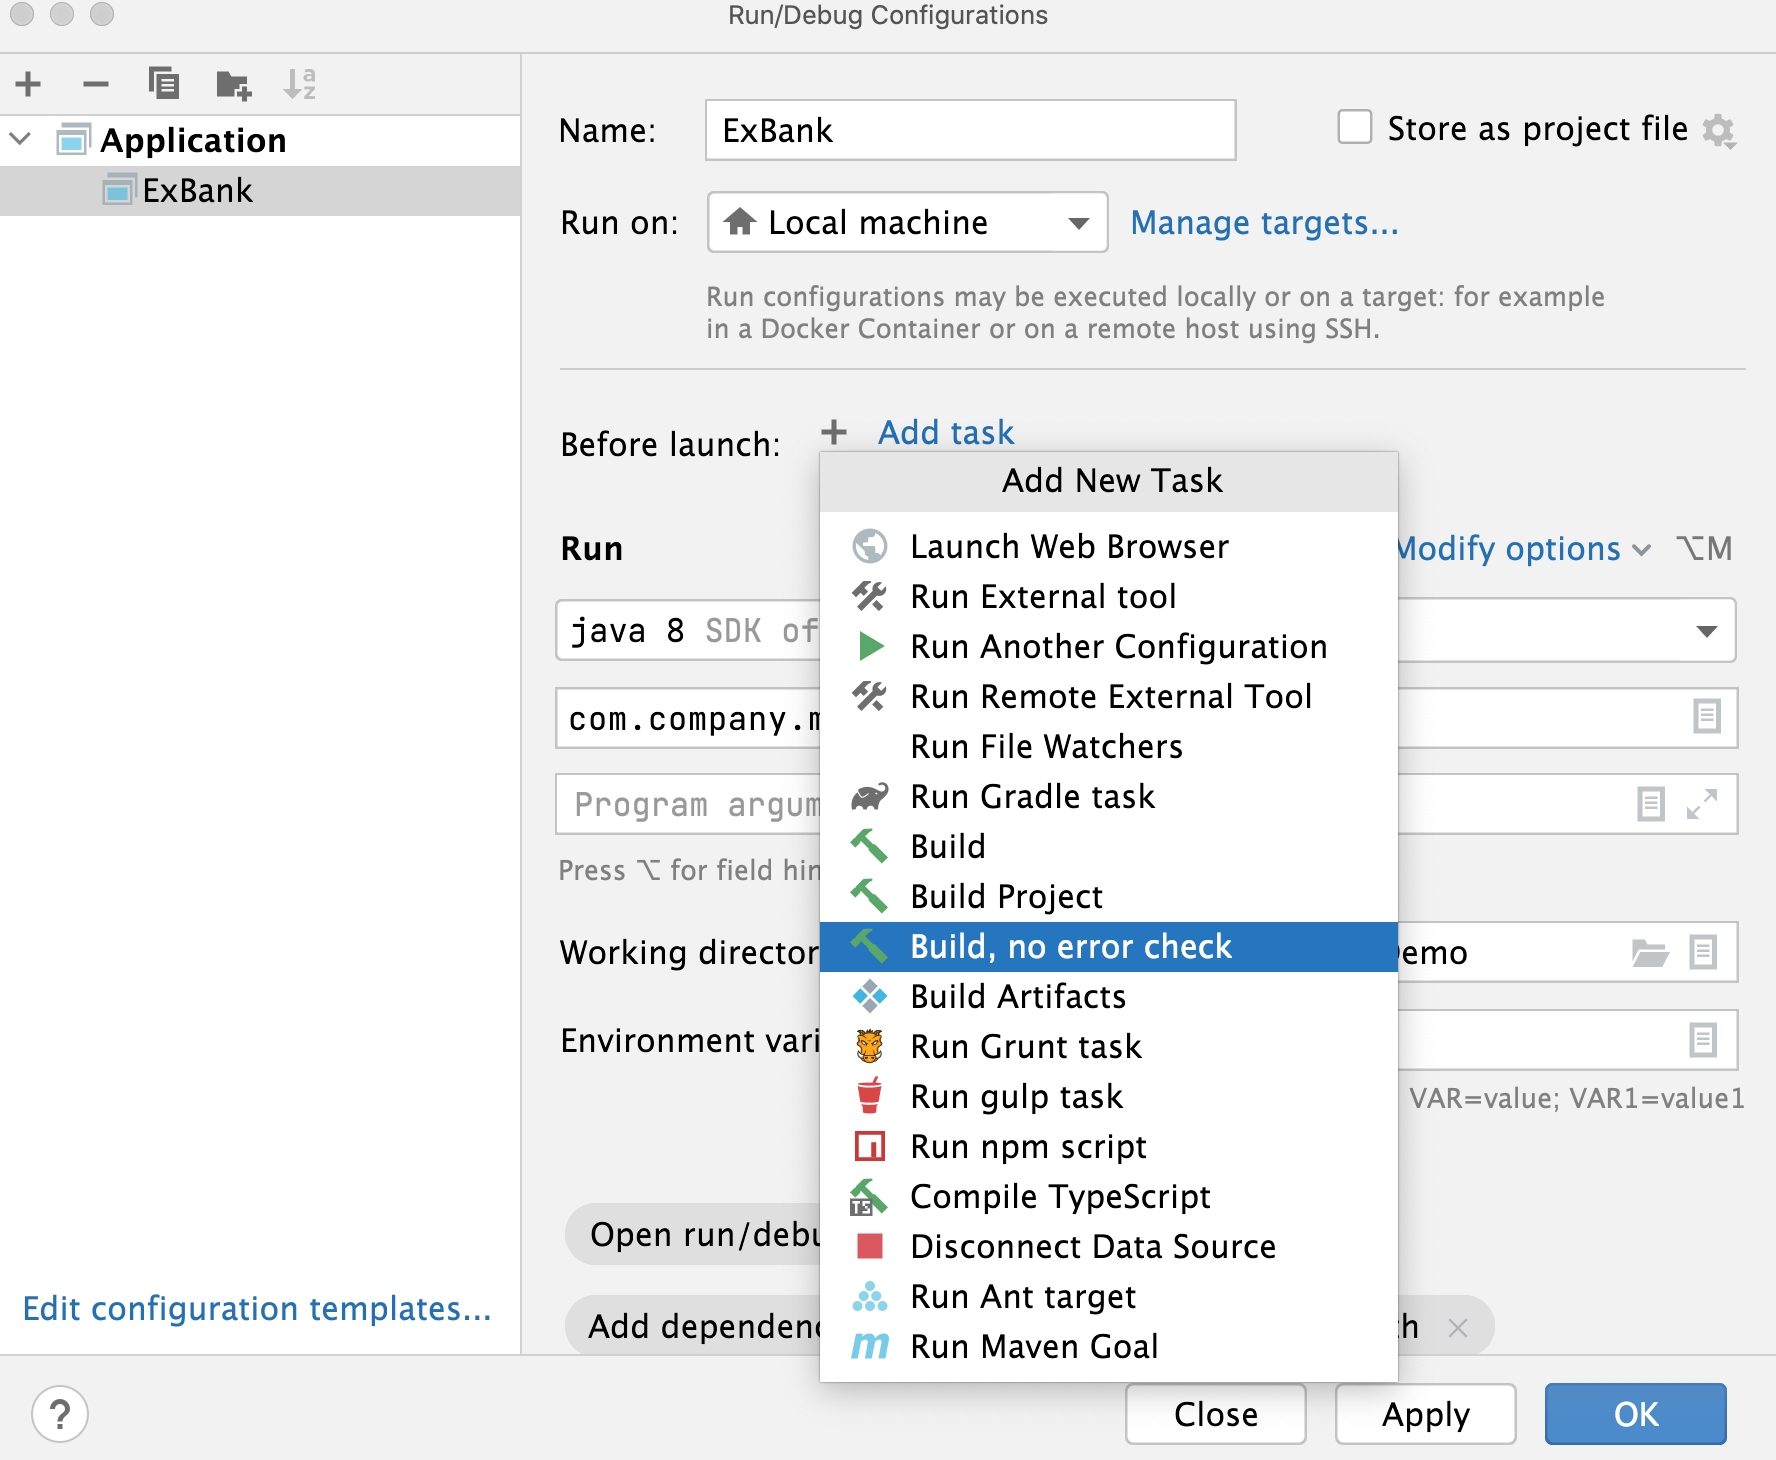Remove the selected configuration

point(97,84)
